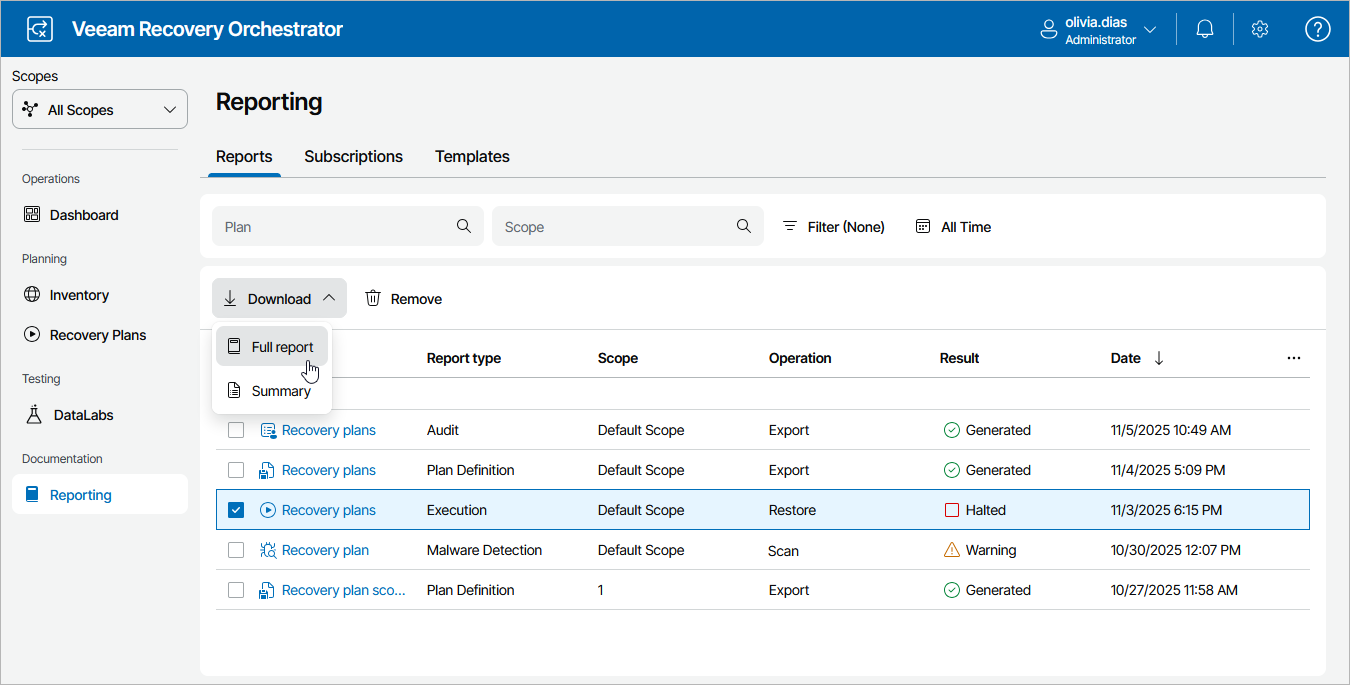Switch to the Subscriptions tab
This screenshot has height=685, width=1350.
pyautogui.click(x=353, y=156)
